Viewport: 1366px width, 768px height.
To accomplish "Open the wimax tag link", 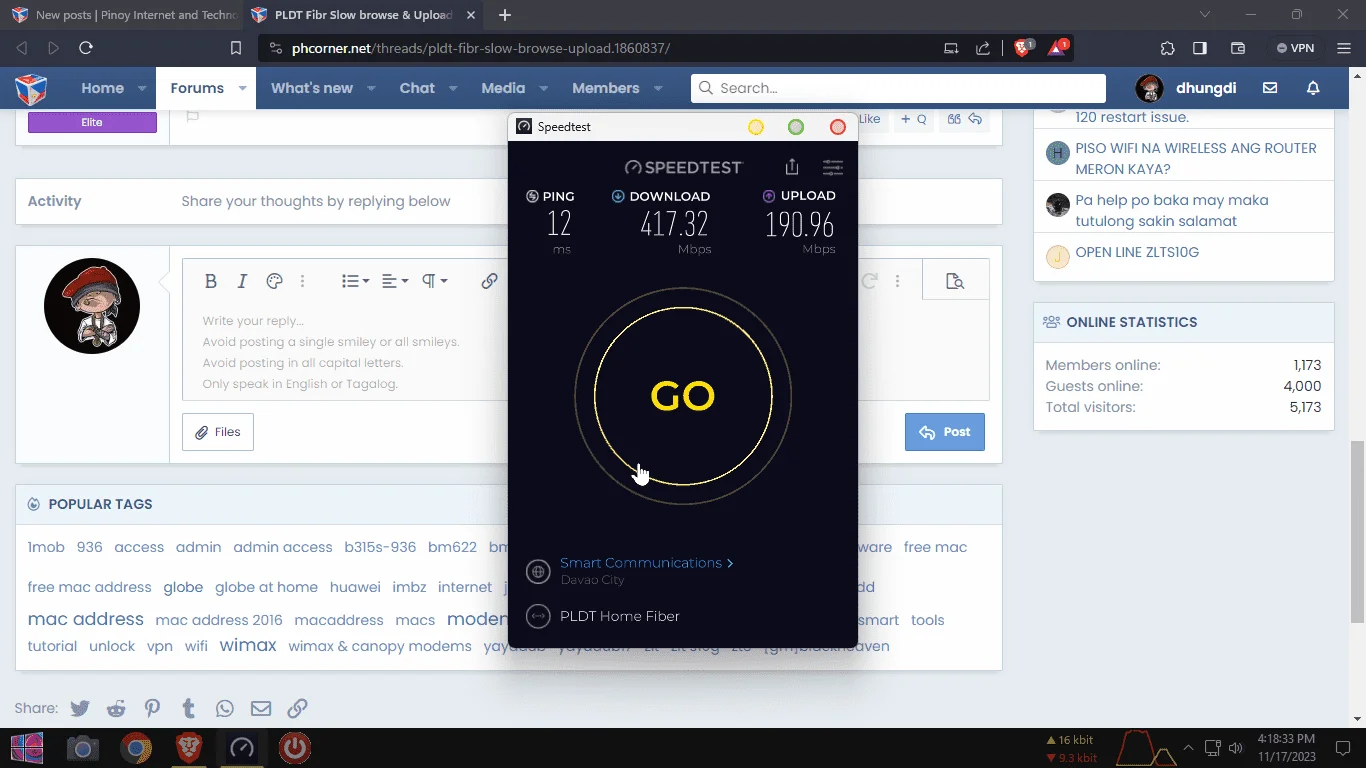I will point(248,645).
